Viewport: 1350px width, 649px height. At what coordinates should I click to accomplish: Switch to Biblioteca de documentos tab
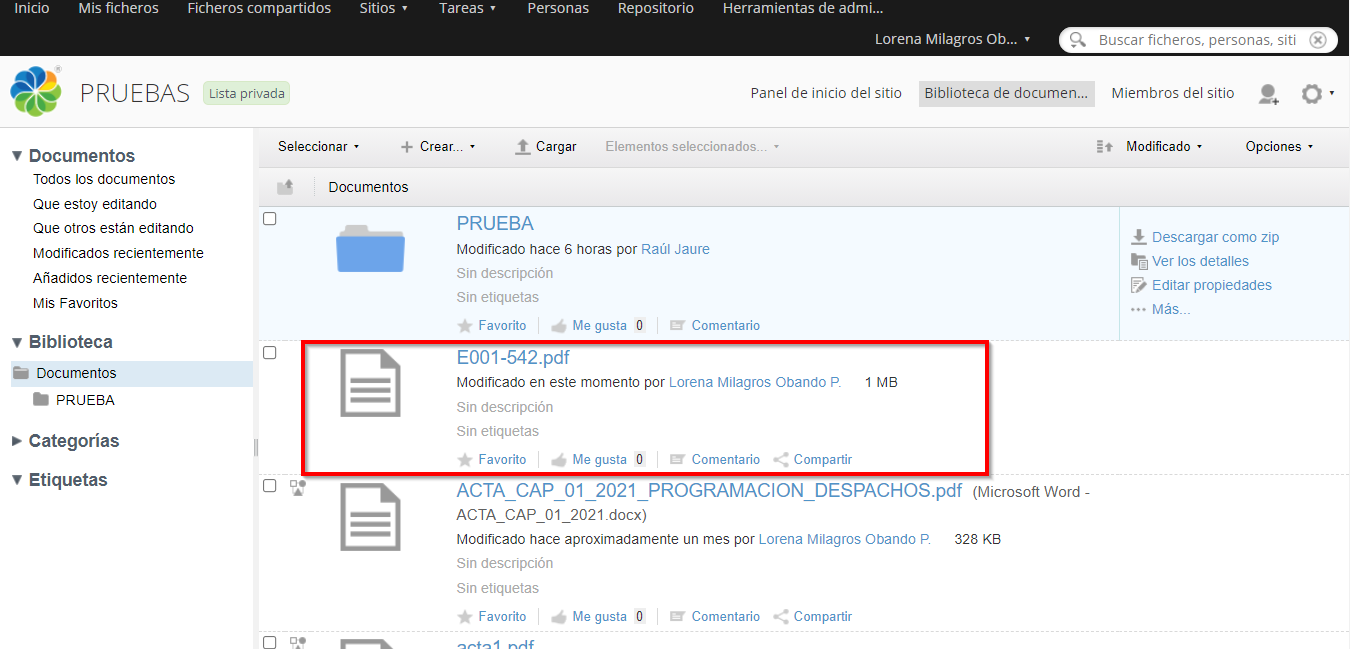[1006, 93]
